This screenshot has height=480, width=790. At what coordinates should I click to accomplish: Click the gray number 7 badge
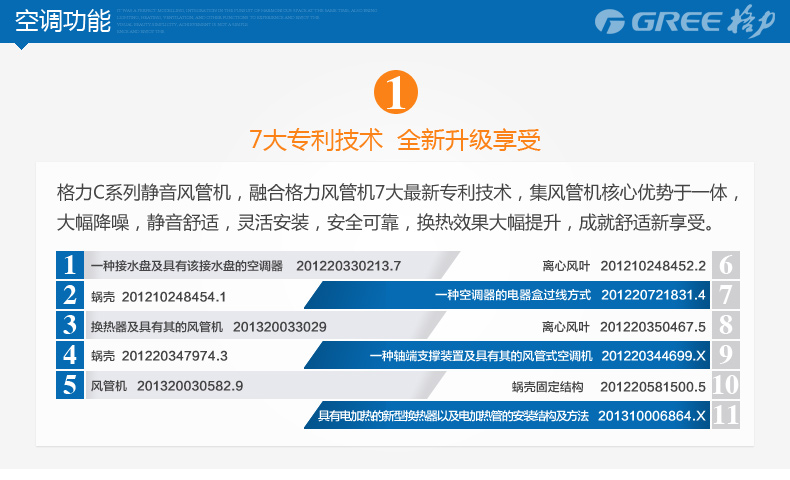[x=726, y=295]
